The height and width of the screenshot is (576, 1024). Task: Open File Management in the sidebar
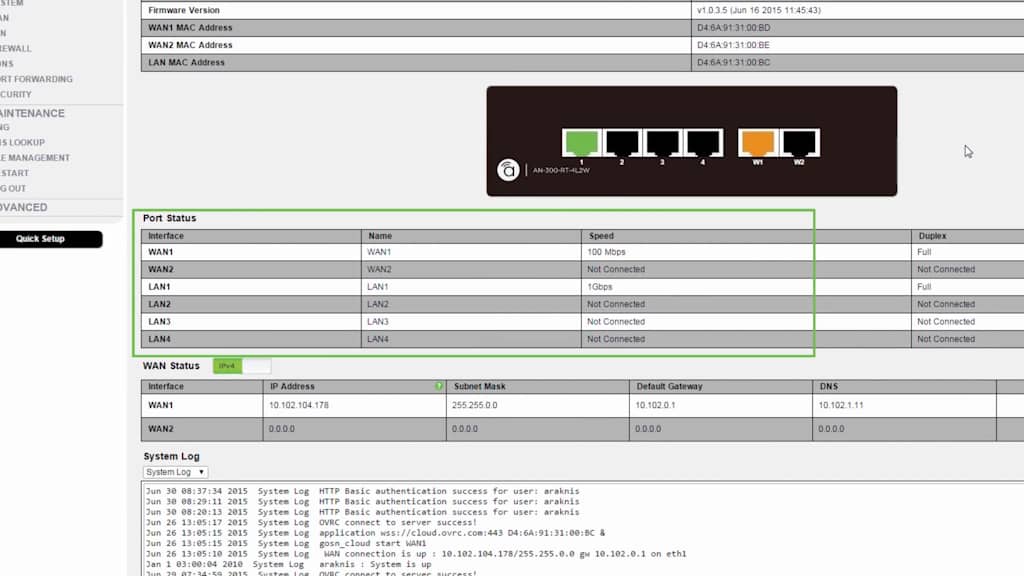point(35,158)
